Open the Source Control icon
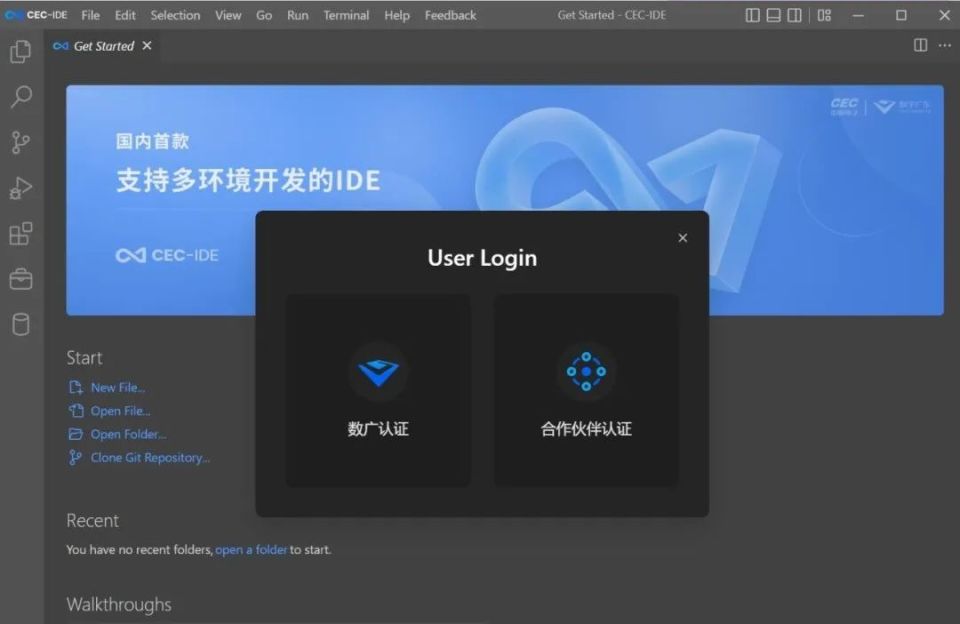 21,142
